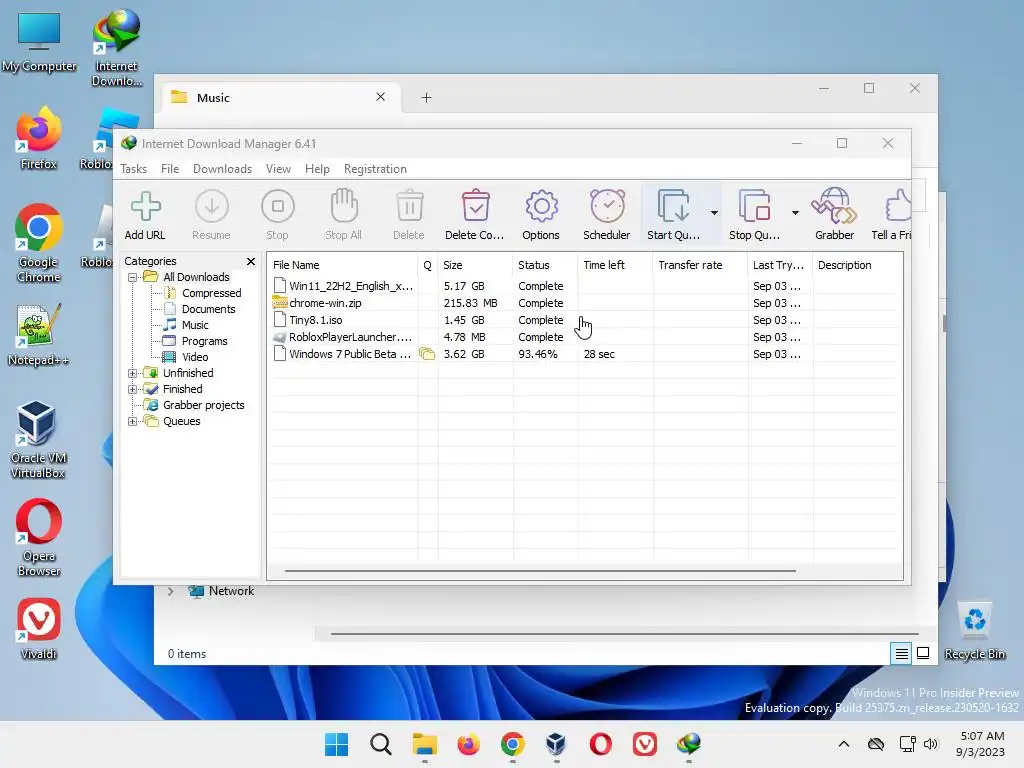Open the File menu

click(x=170, y=169)
